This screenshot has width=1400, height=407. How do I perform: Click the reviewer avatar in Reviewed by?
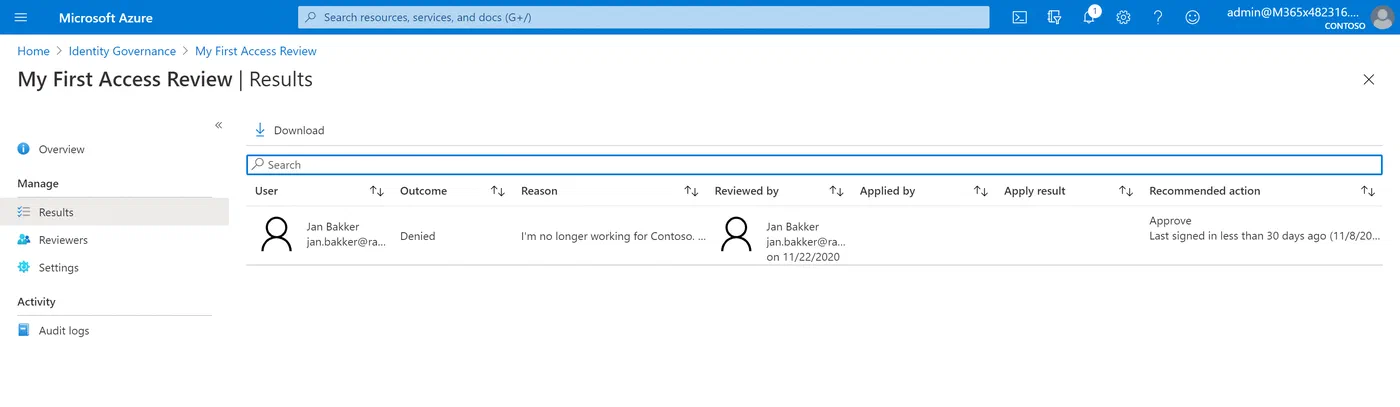pos(736,235)
